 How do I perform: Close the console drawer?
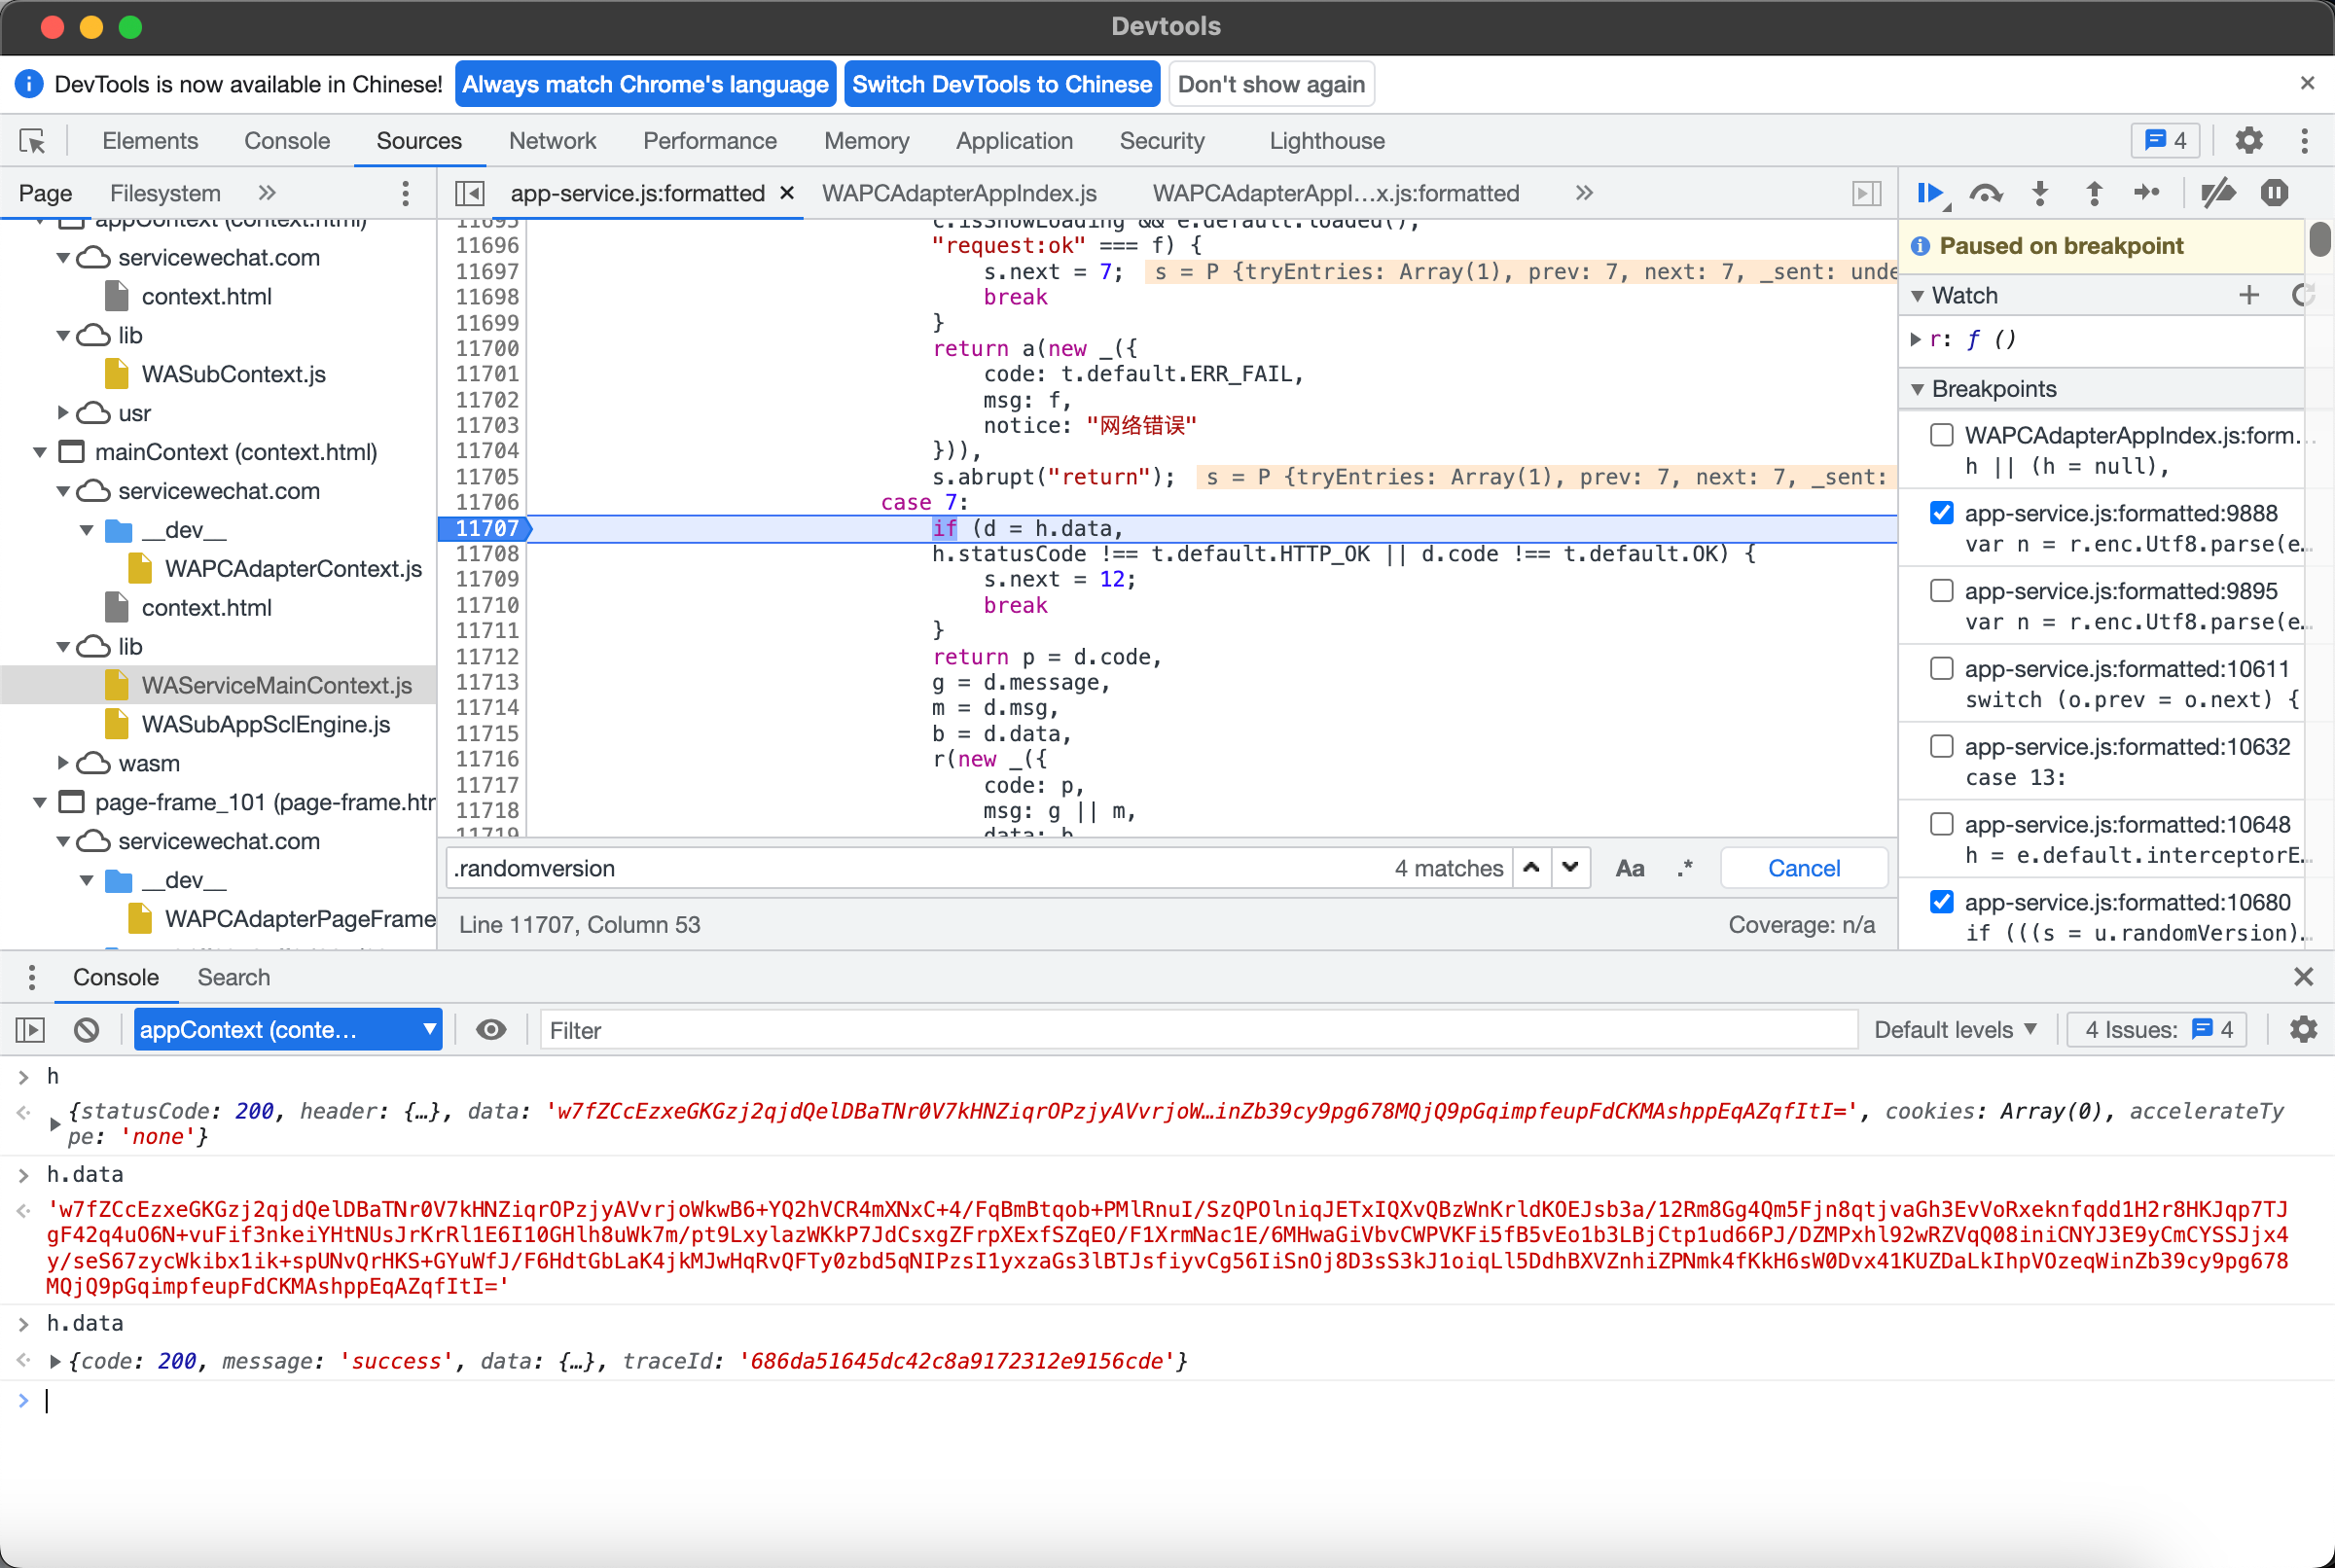pyautogui.click(x=2304, y=977)
